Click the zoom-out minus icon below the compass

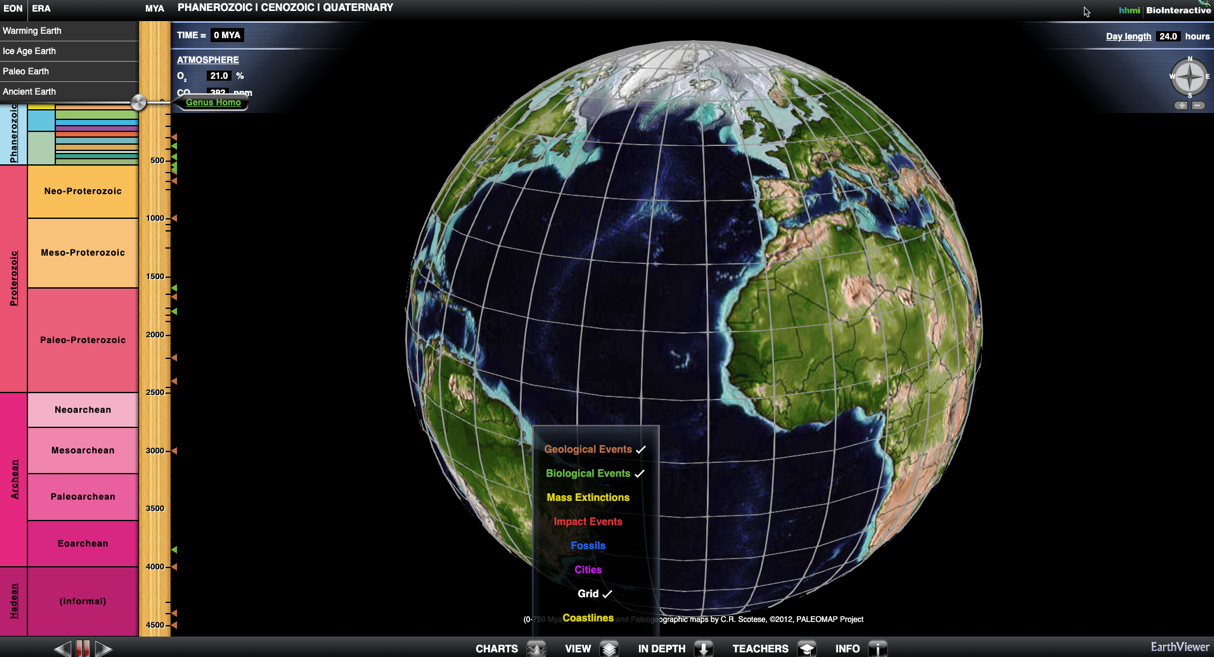click(x=1198, y=105)
